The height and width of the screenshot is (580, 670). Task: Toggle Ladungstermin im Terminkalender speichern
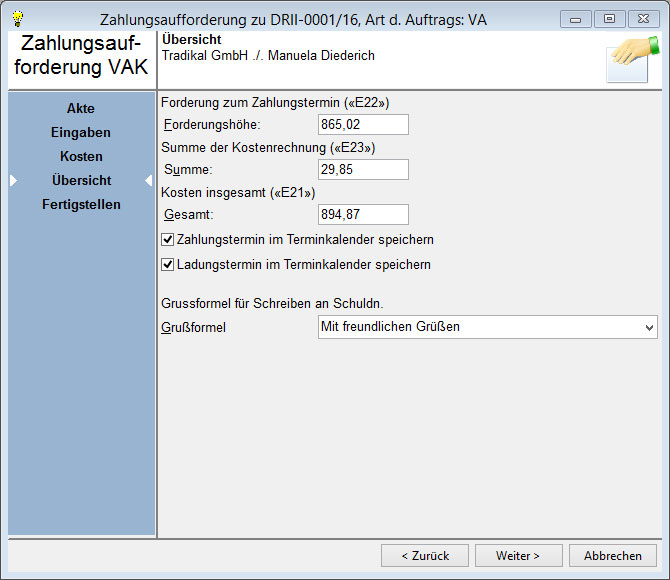(x=168, y=265)
